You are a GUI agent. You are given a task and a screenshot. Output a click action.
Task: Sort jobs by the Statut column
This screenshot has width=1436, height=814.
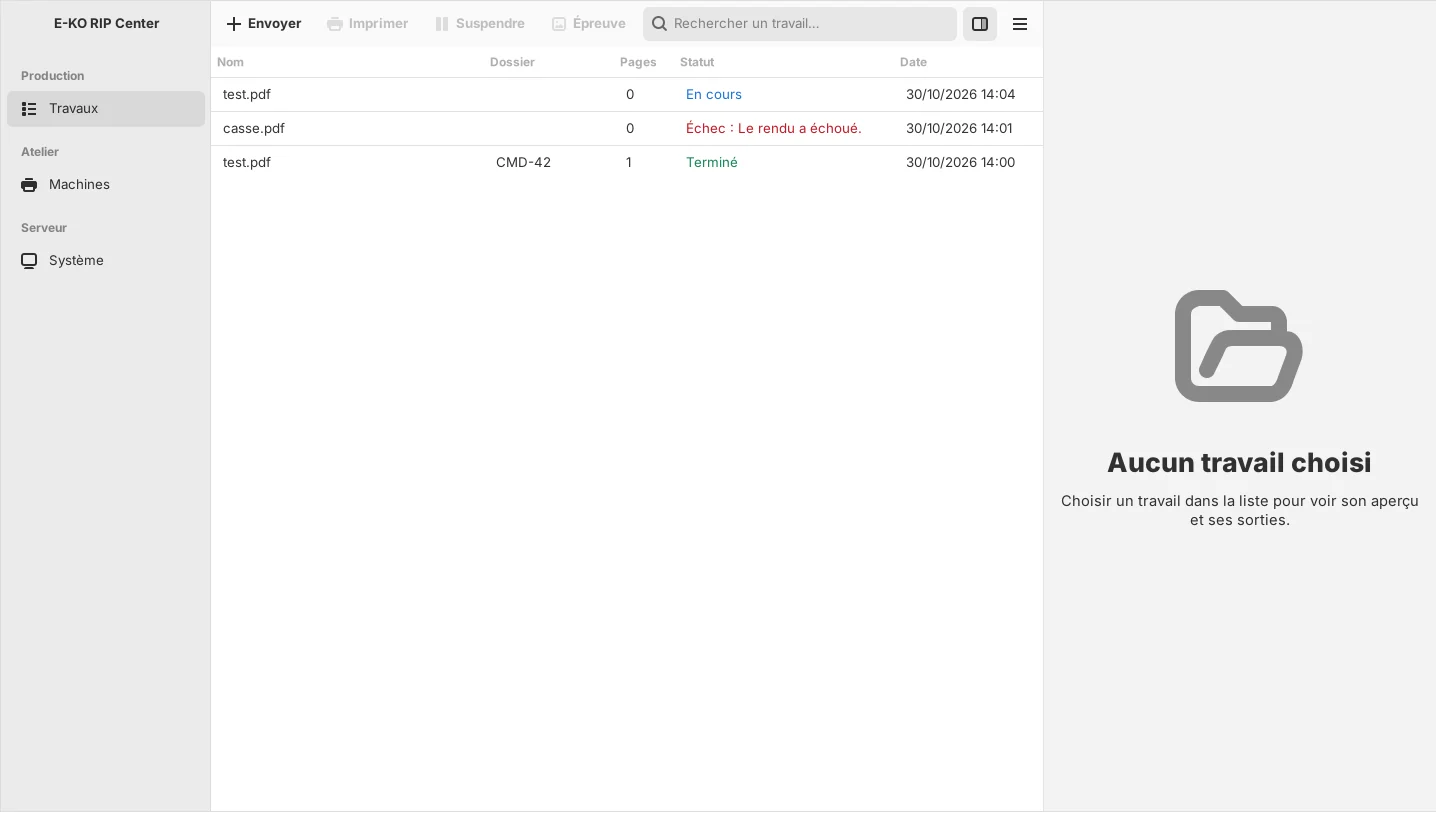click(697, 62)
